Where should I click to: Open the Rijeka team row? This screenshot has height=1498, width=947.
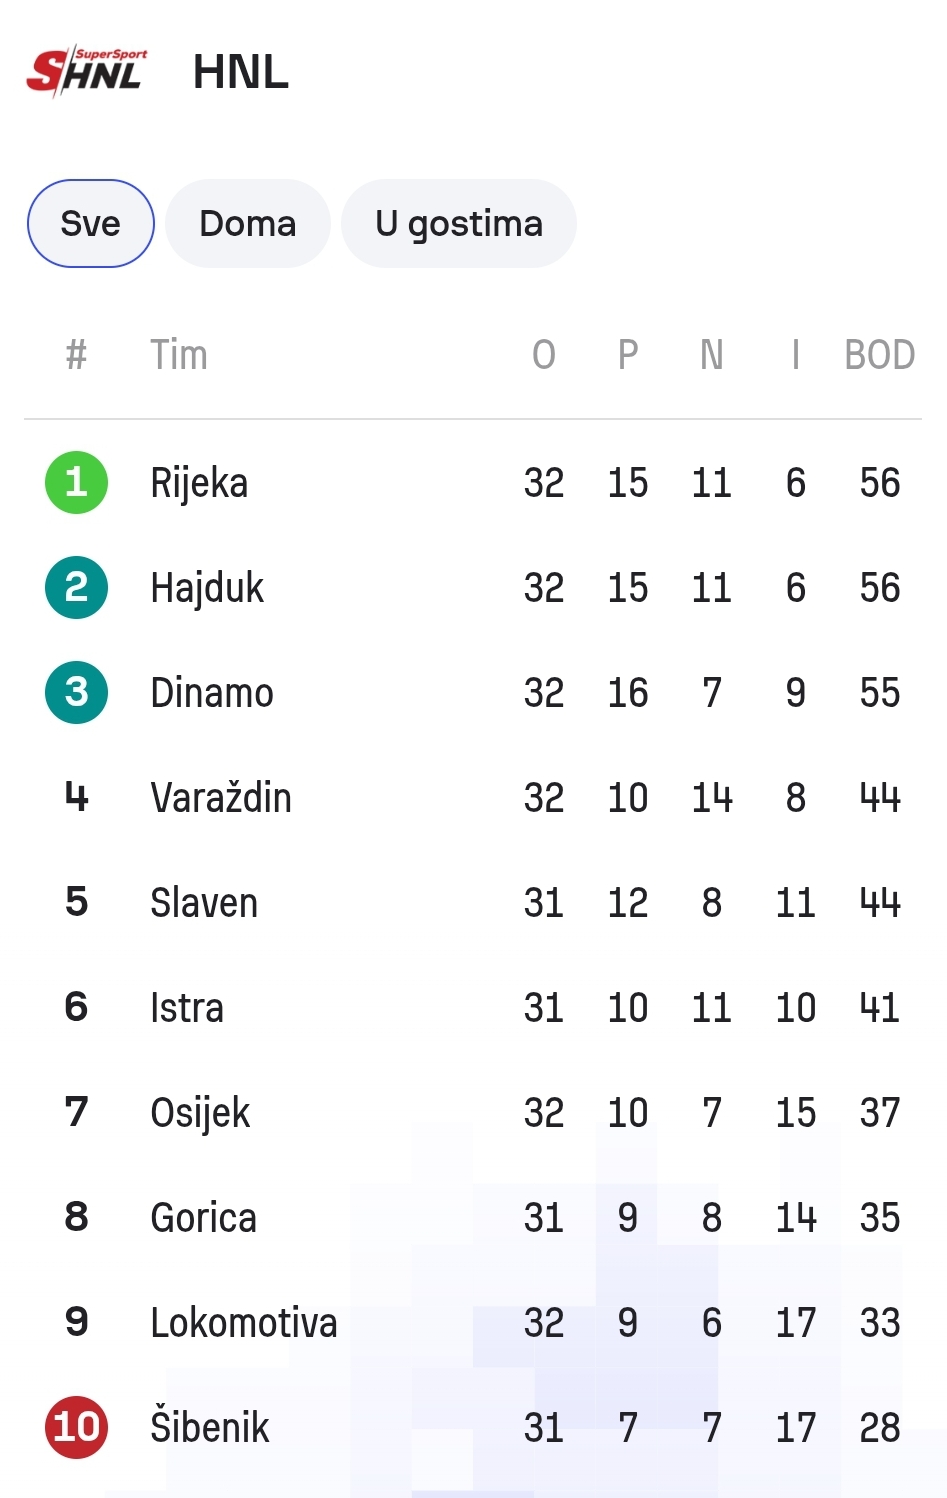[473, 482]
